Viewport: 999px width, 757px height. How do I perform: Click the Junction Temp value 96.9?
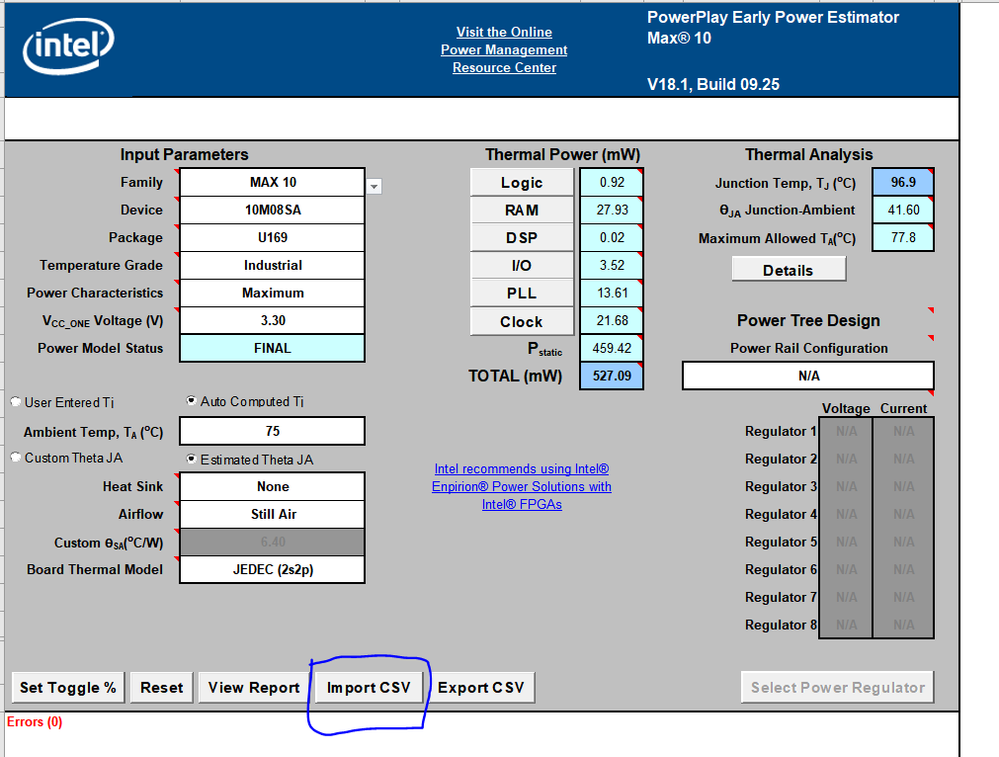click(x=903, y=182)
